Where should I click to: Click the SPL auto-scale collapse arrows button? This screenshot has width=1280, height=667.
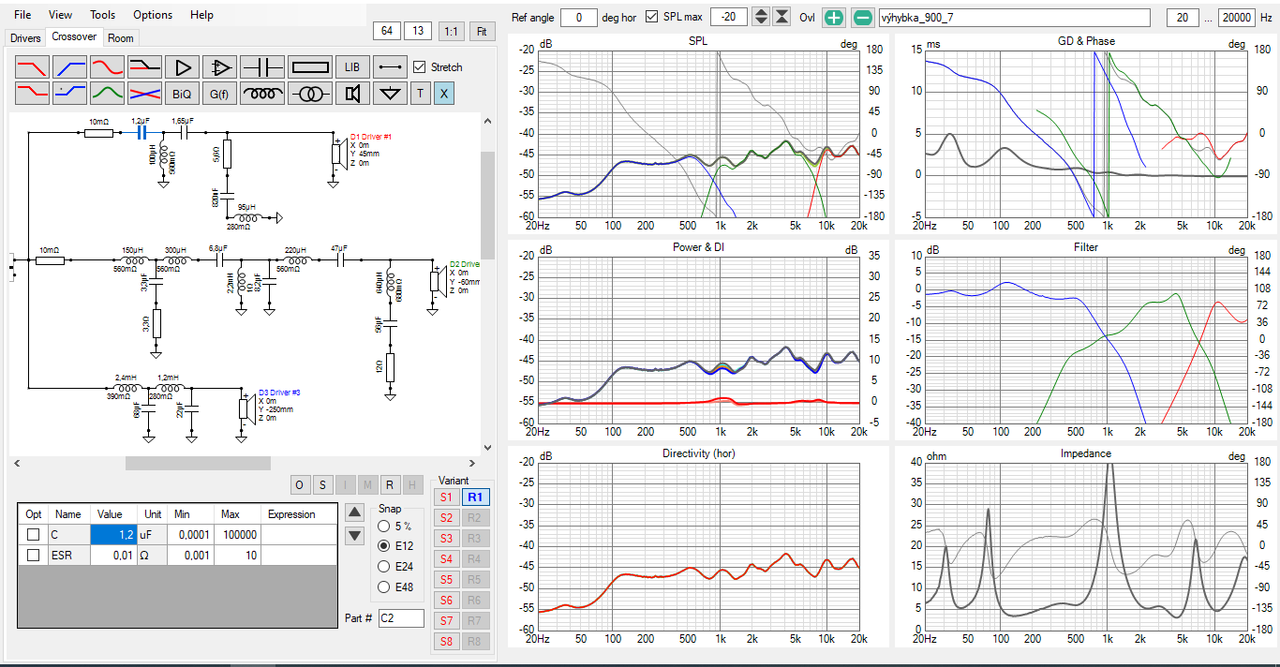pyautogui.click(x=782, y=17)
